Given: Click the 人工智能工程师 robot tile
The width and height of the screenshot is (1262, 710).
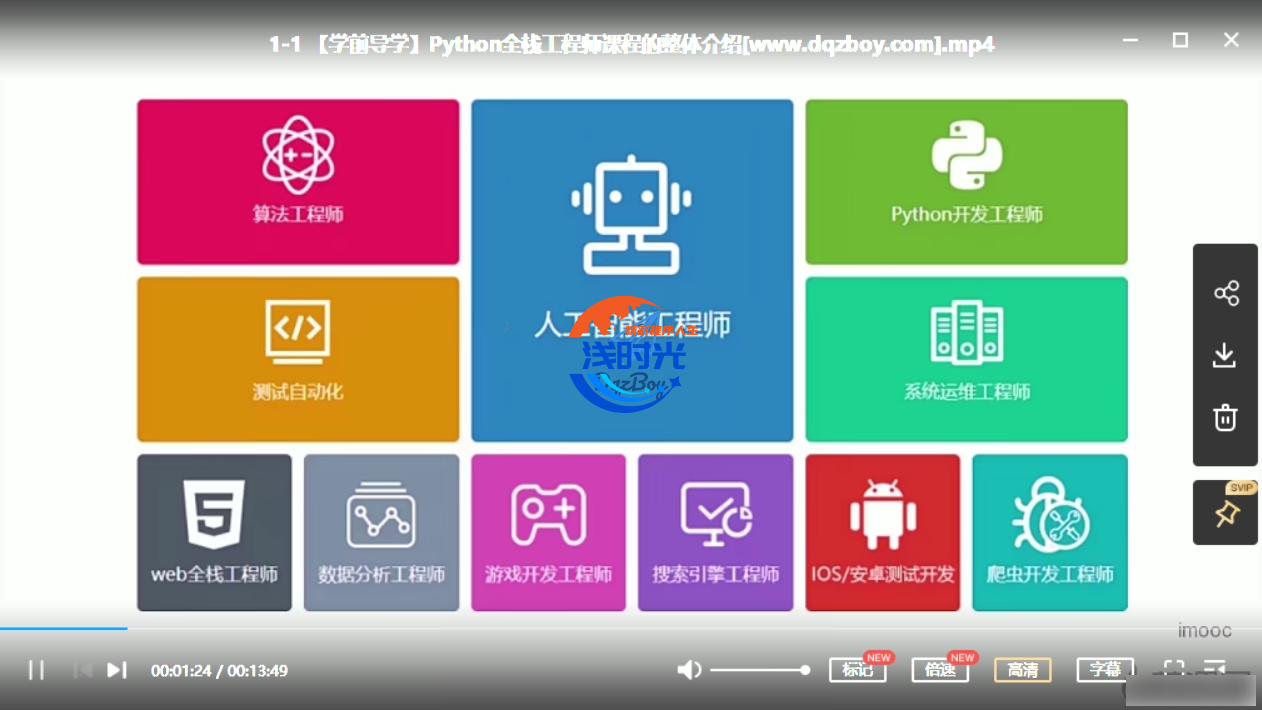Looking at the screenshot, I should pos(632,270).
